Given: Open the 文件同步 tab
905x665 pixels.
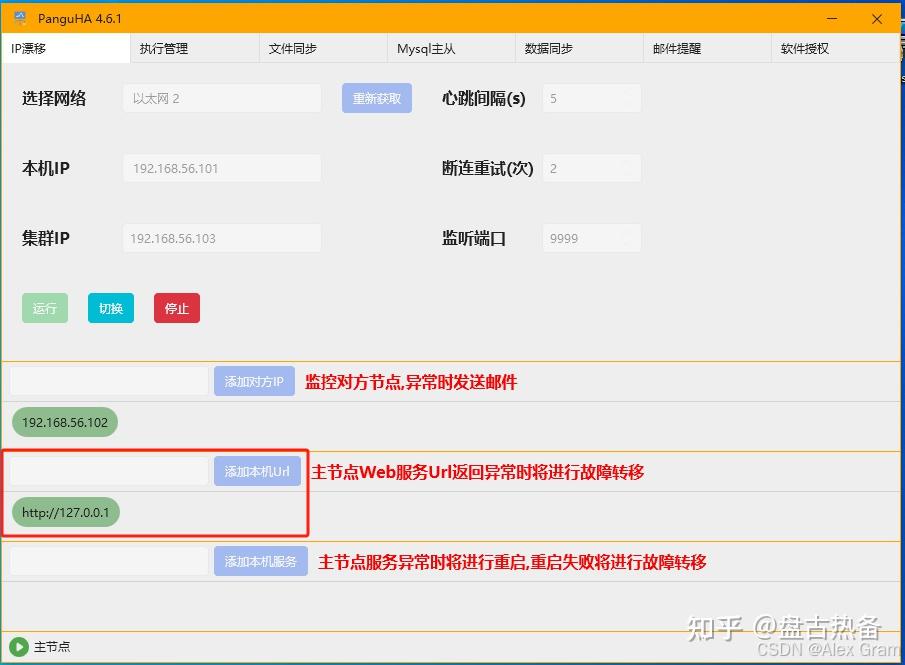Looking at the screenshot, I should tap(293, 48).
